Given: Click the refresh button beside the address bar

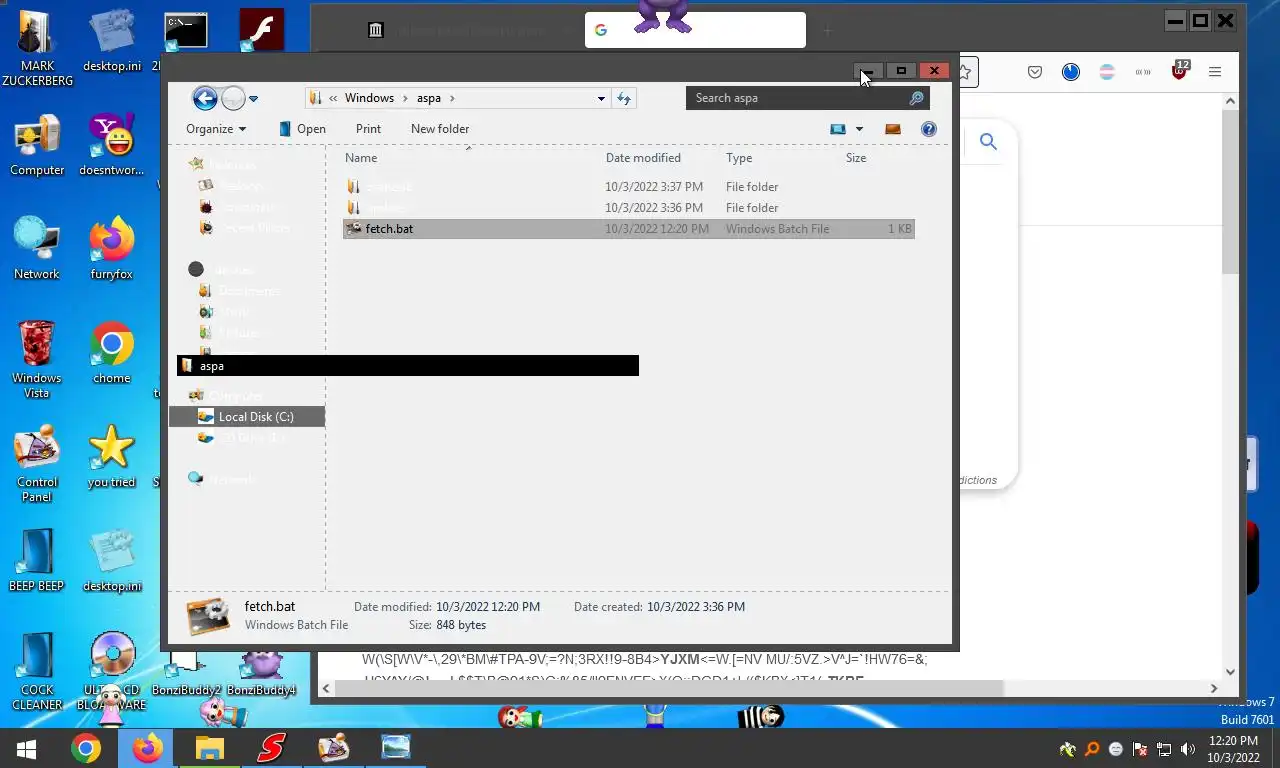Looking at the screenshot, I should coord(624,98).
